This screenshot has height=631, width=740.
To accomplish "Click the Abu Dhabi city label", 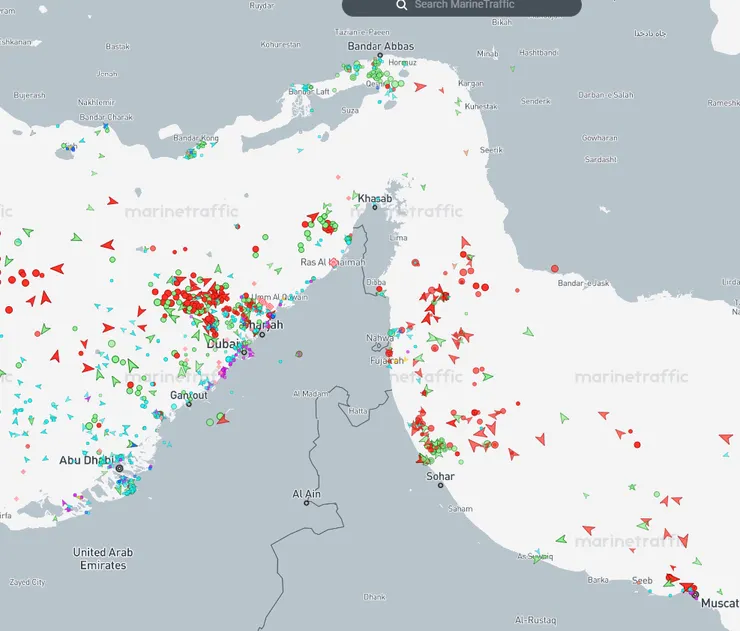I will (x=86, y=460).
